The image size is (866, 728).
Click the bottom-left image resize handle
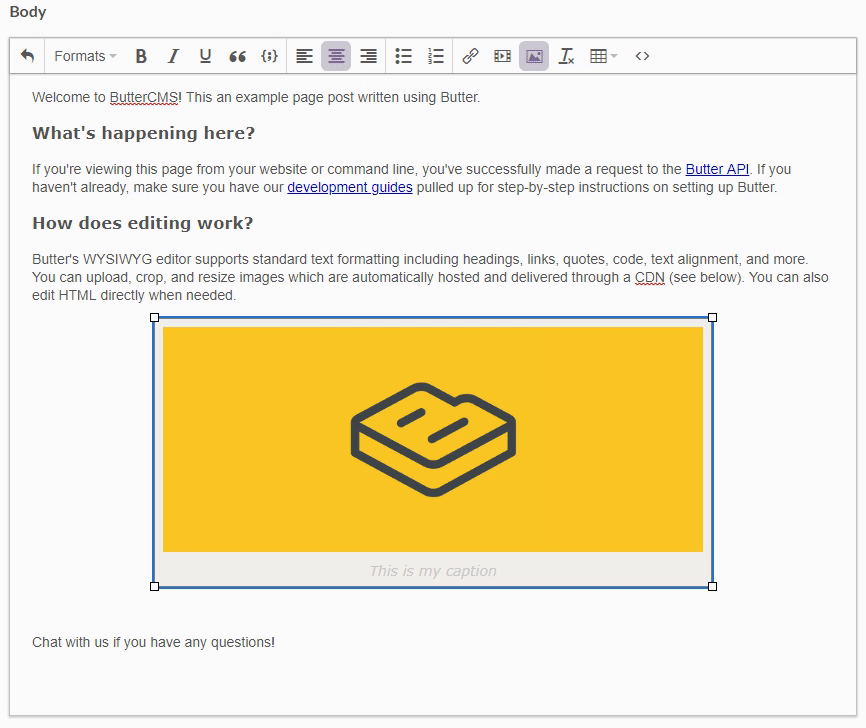coord(155,586)
